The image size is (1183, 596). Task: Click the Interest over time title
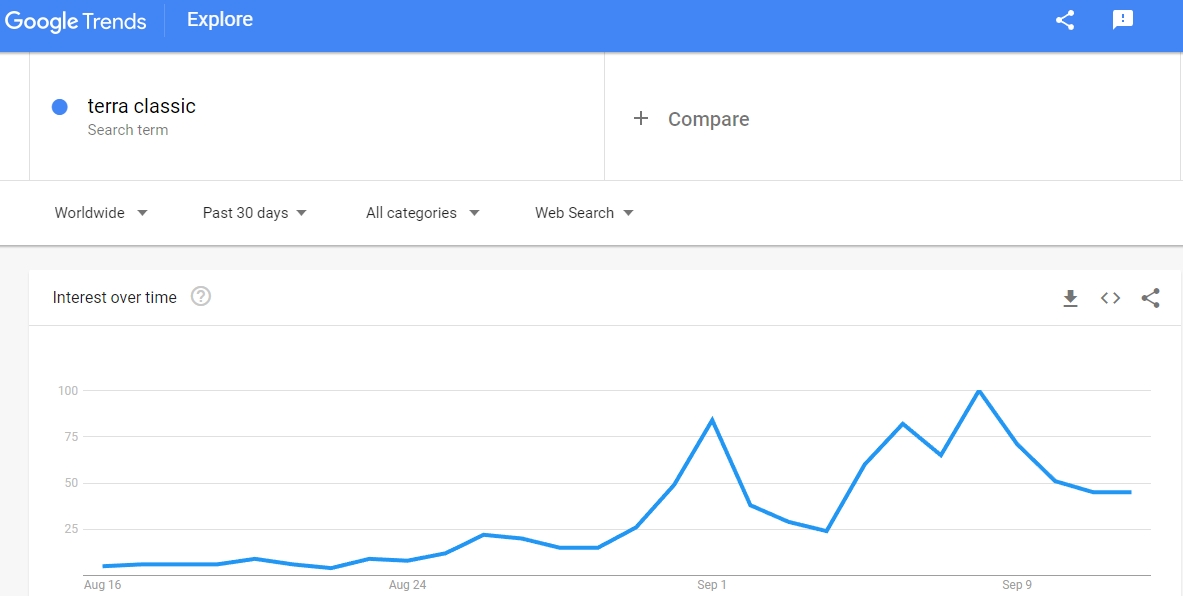[115, 297]
